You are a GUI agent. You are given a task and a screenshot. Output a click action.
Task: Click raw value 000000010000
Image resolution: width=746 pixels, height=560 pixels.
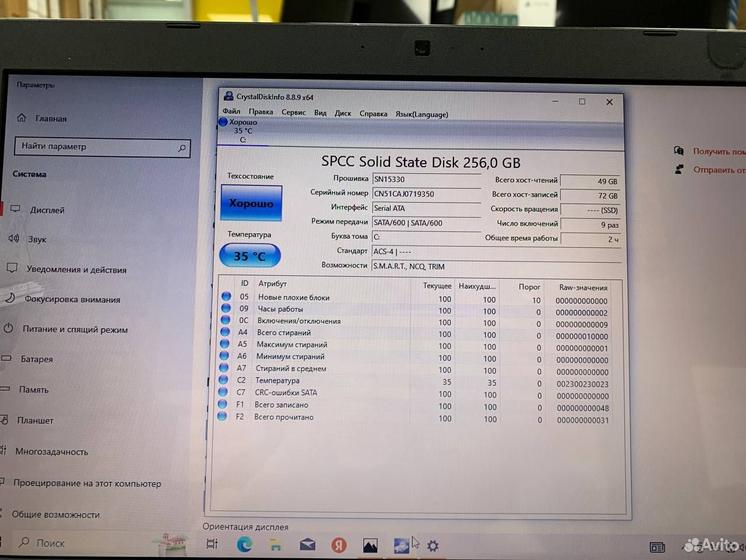click(582, 336)
